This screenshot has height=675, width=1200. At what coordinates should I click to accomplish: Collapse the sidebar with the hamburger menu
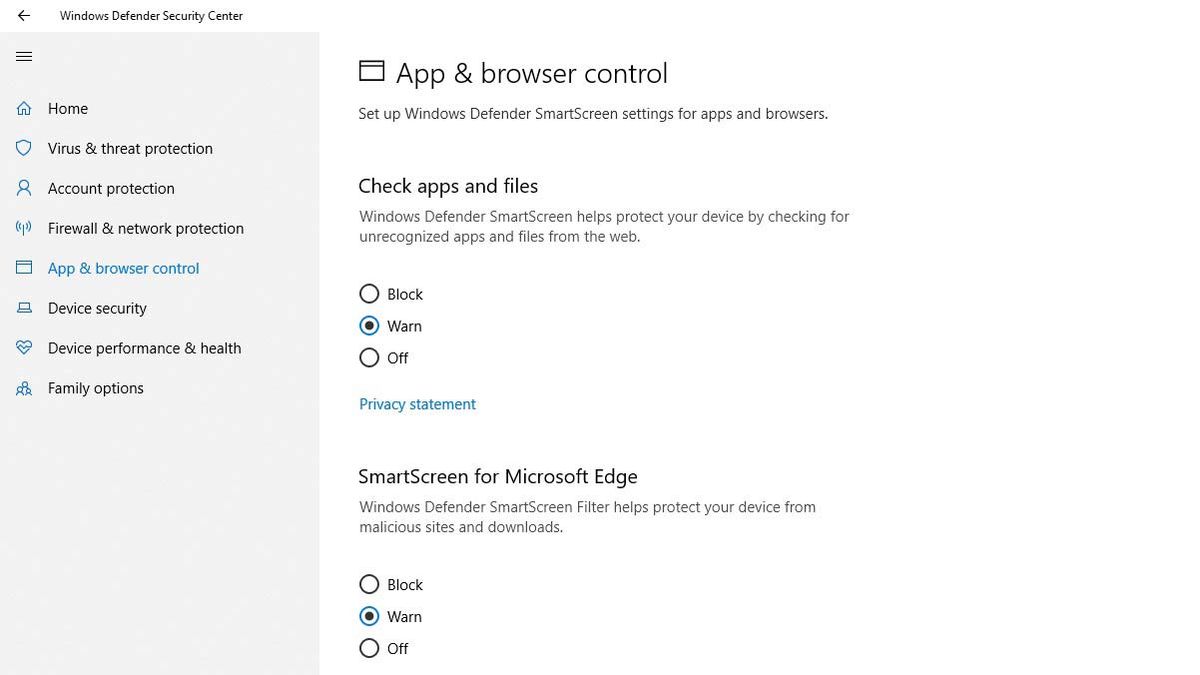click(x=24, y=56)
